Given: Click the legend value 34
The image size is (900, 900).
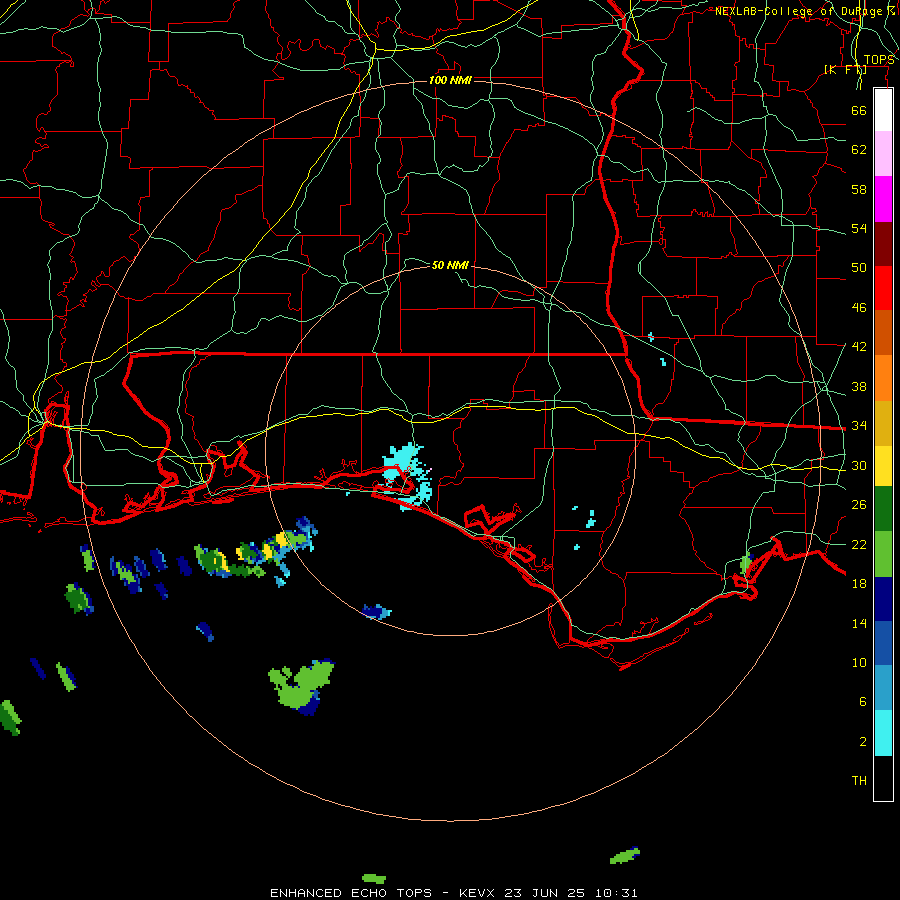Looking at the screenshot, I should 859,425.
